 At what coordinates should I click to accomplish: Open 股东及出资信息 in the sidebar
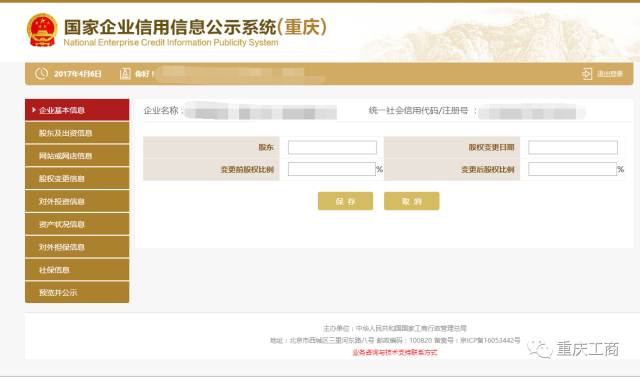pyautogui.click(x=77, y=133)
